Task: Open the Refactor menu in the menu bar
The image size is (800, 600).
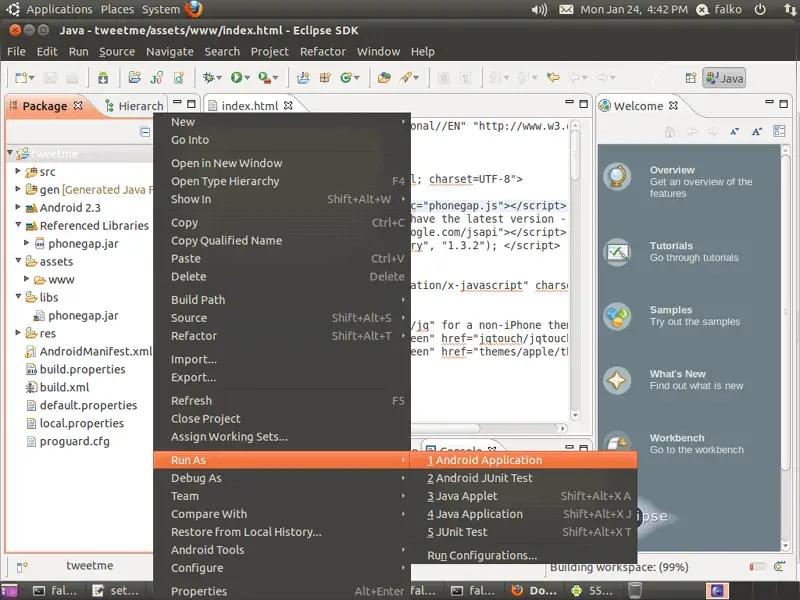Action: tap(323, 52)
